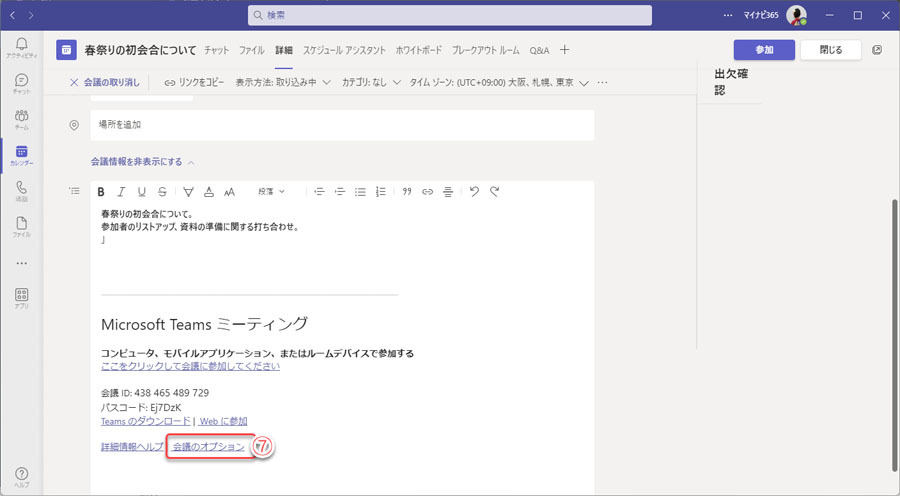Open Help in the sidebar
Screen dimensions: 900x496
pyautogui.click(x=21, y=476)
